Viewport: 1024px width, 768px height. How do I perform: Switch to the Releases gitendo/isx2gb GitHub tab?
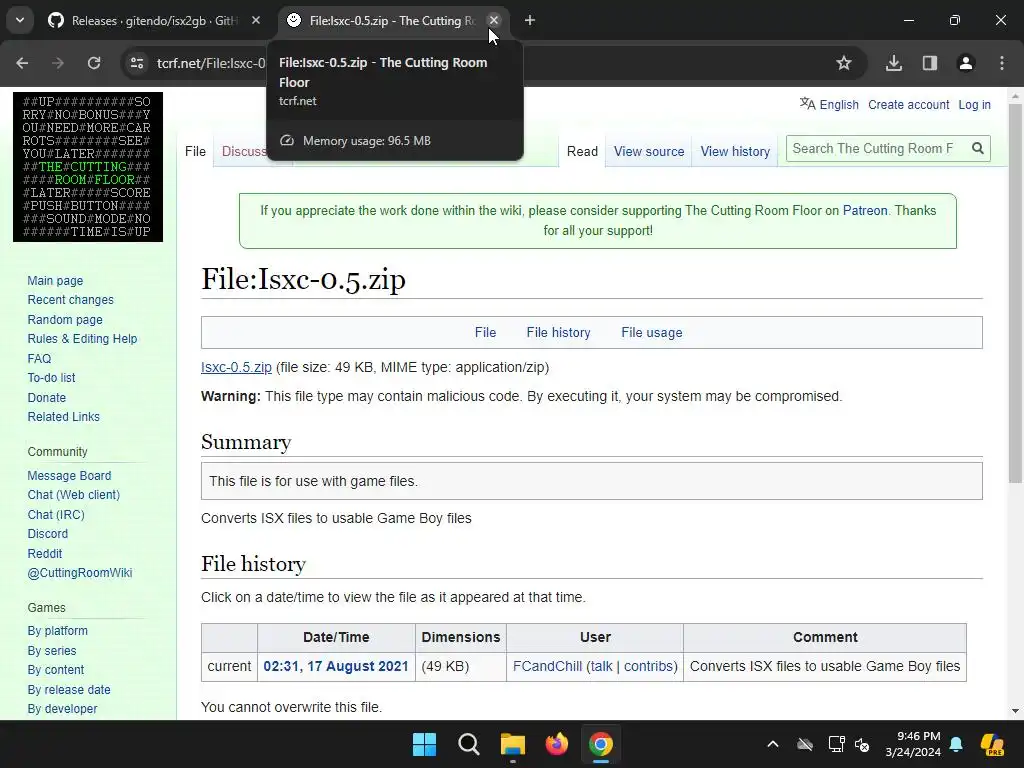[x=153, y=21]
